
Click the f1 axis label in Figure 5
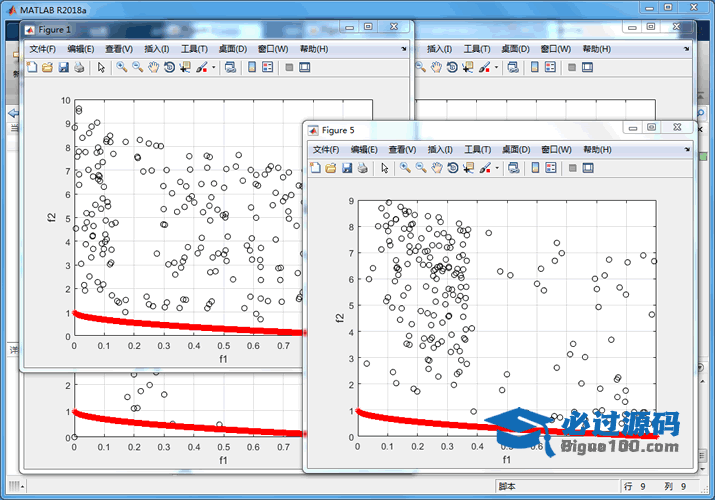tap(507, 459)
